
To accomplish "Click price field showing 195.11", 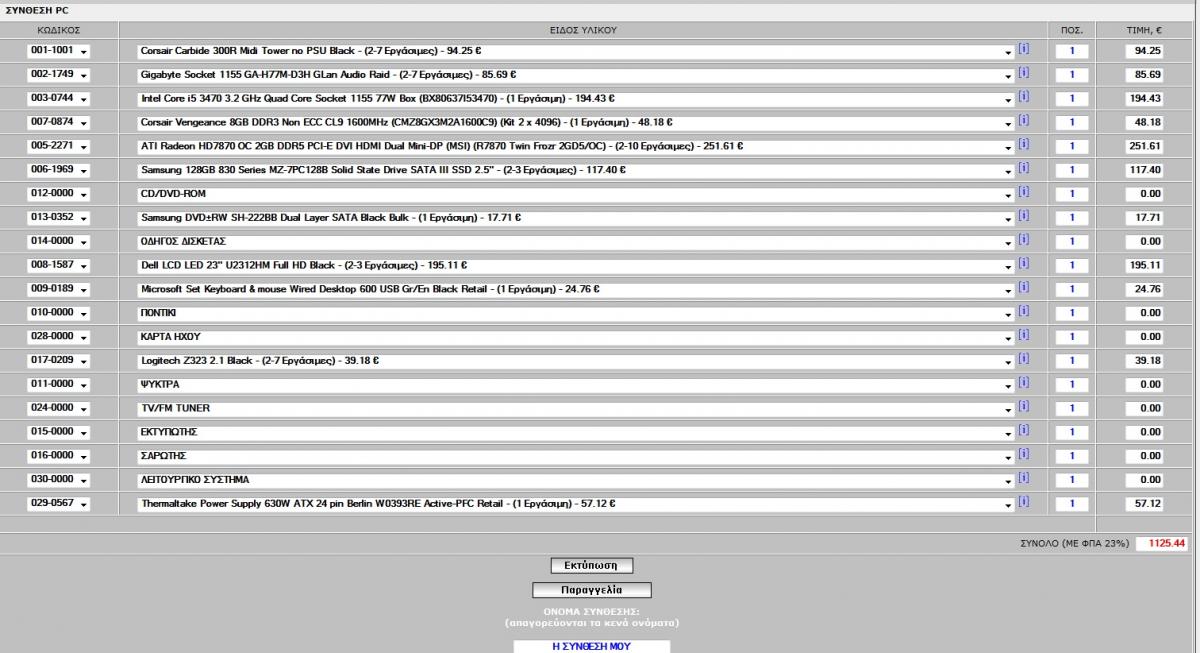I will pos(1145,266).
